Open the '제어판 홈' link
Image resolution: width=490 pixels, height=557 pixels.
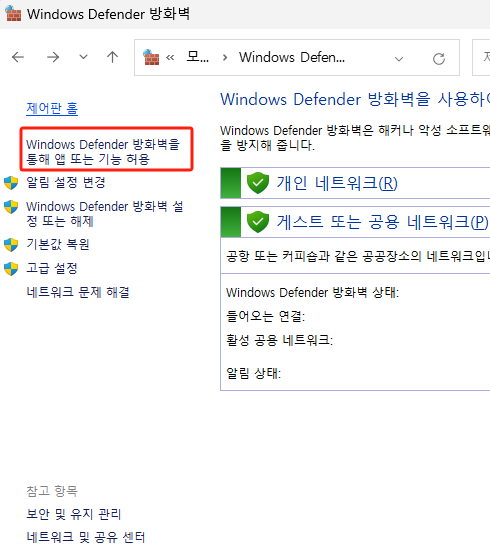coord(52,108)
